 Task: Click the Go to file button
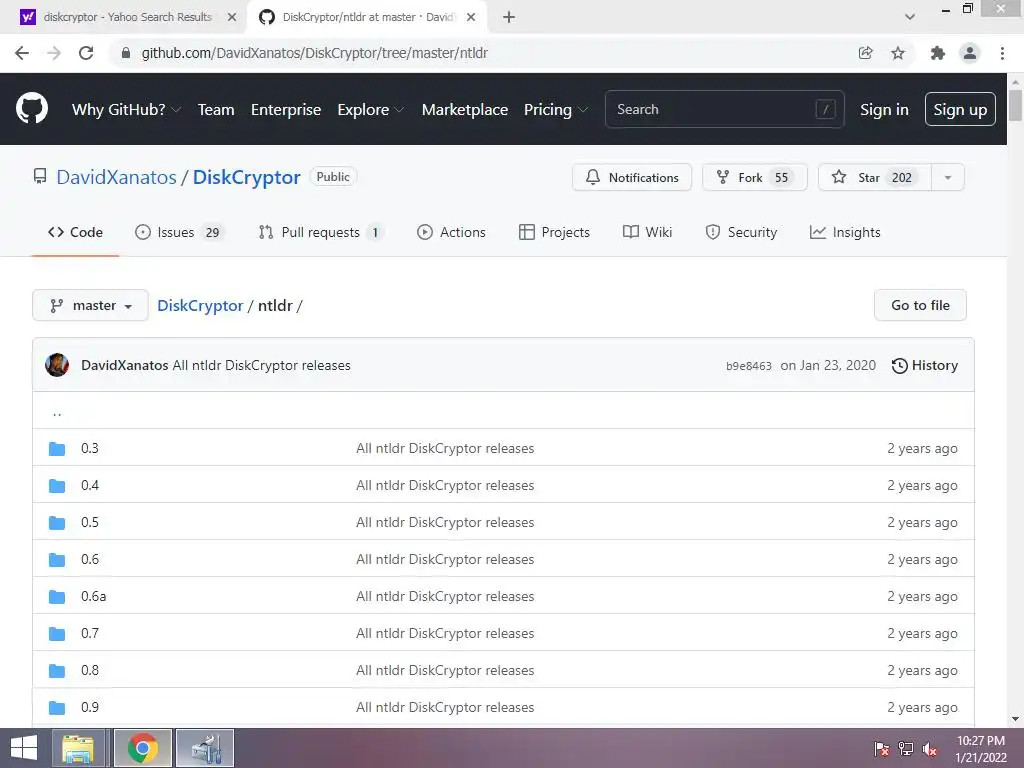(x=920, y=305)
